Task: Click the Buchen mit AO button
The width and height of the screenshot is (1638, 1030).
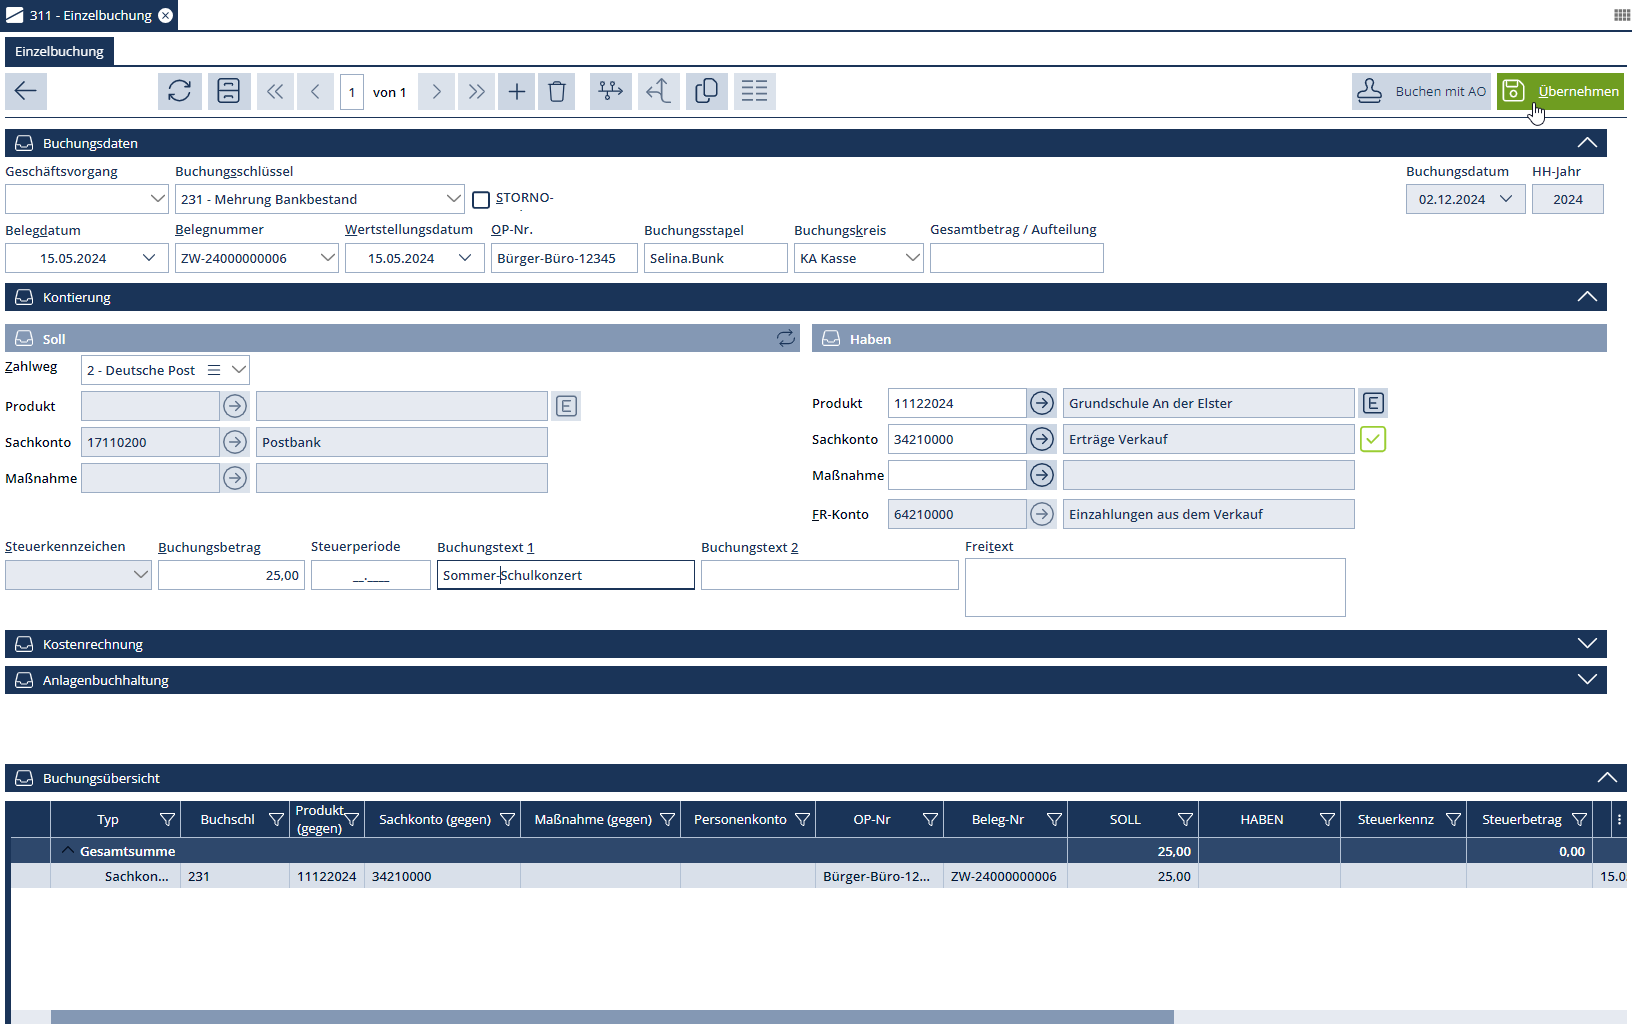Action: pyautogui.click(x=1421, y=92)
